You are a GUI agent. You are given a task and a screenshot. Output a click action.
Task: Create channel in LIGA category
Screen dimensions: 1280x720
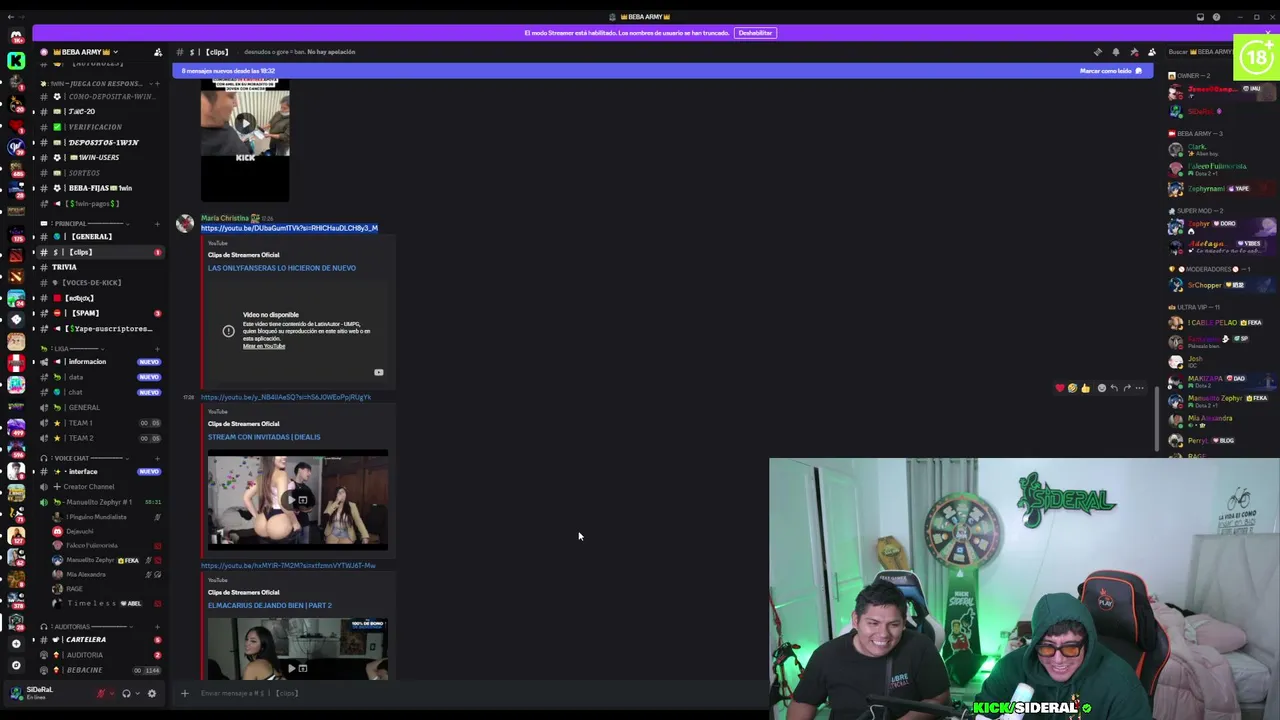157,348
